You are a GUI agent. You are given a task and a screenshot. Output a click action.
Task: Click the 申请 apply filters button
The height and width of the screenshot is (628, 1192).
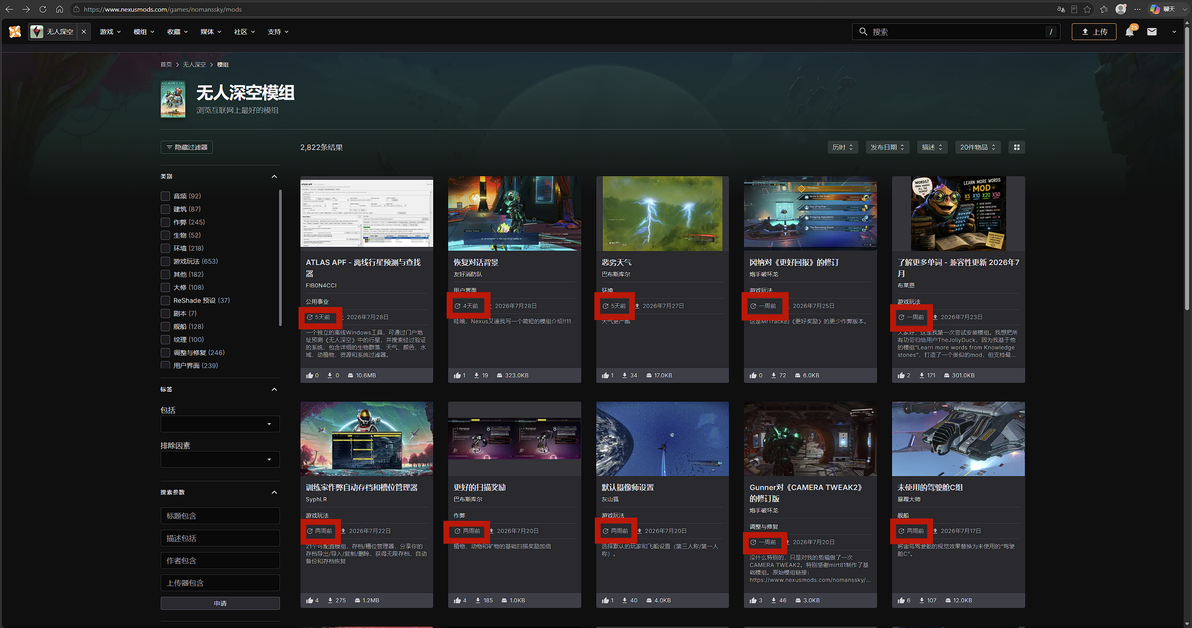coord(220,603)
